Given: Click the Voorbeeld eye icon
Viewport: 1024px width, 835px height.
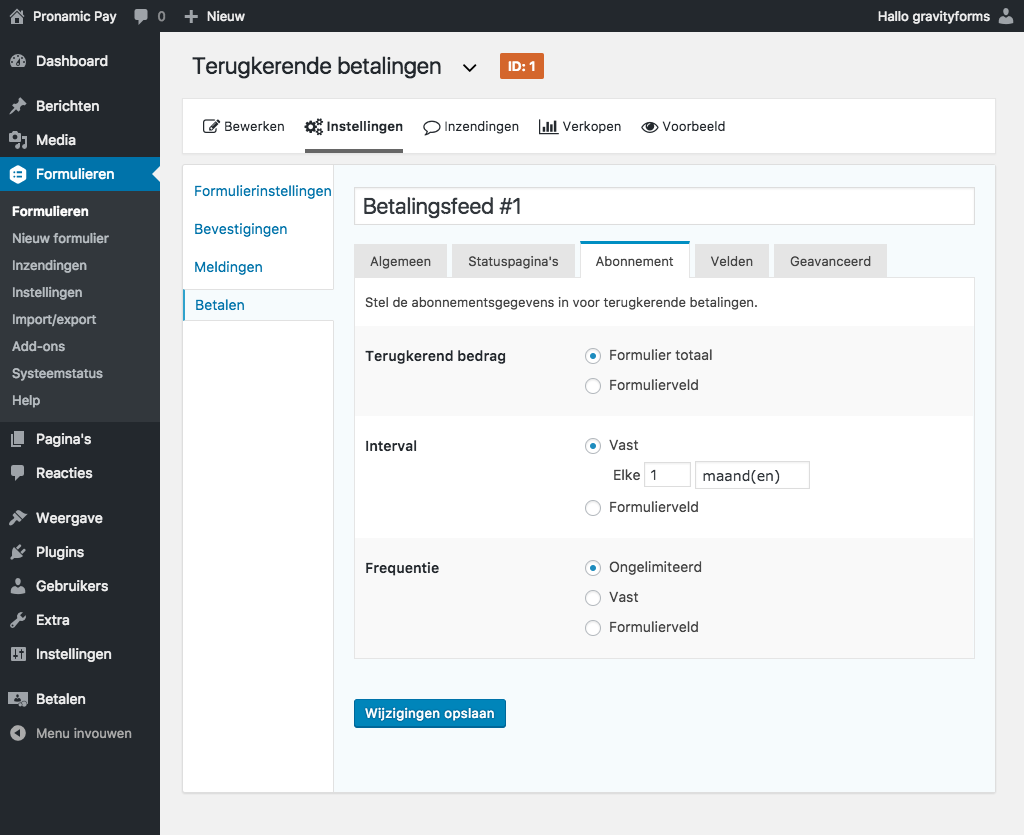Looking at the screenshot, I should click(x=649, y=127).
